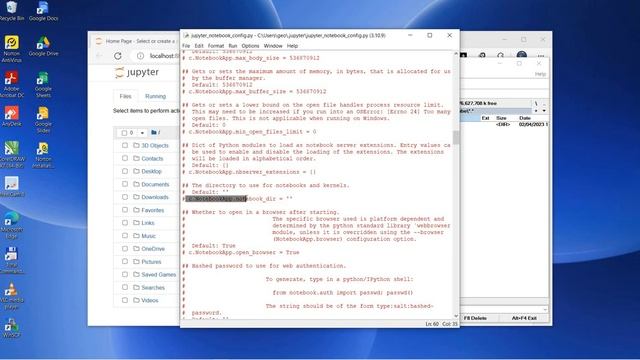Open the Help menu in Total Commander window
The image size is (640, 360).
[540, 74]
